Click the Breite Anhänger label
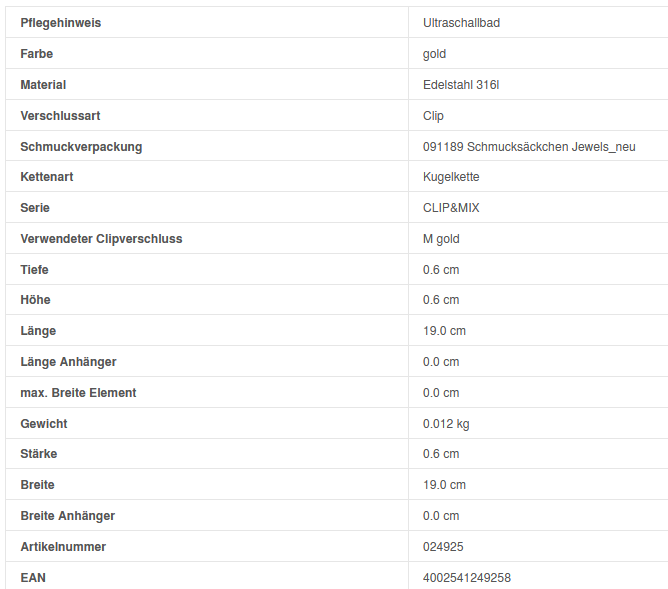This screenshot has width=668, height=589. point(67,516)
